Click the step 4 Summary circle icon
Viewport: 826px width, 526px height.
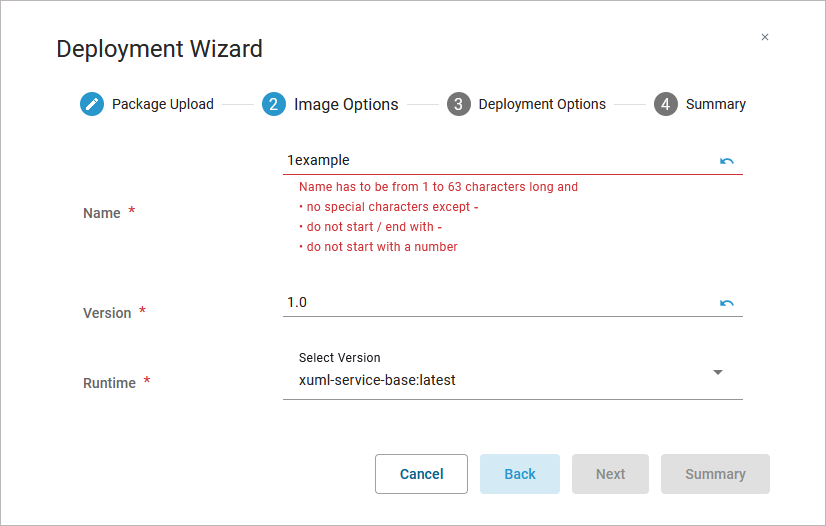click(666, 104)
